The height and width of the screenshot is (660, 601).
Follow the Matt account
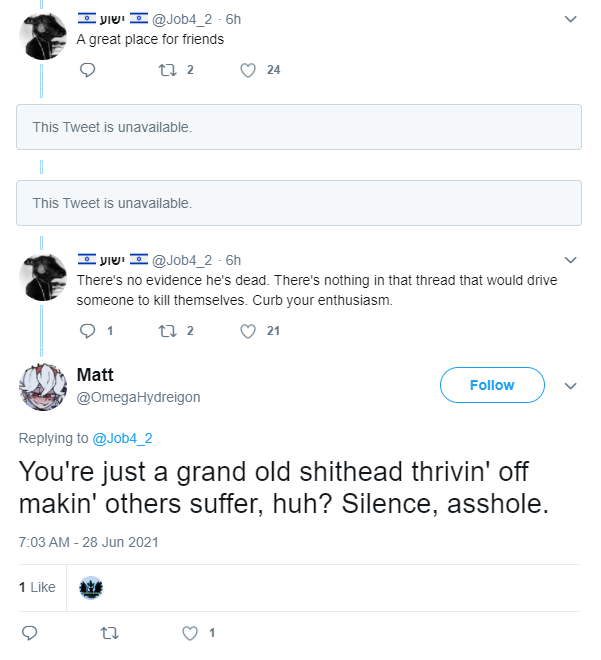tap(492, 385)
